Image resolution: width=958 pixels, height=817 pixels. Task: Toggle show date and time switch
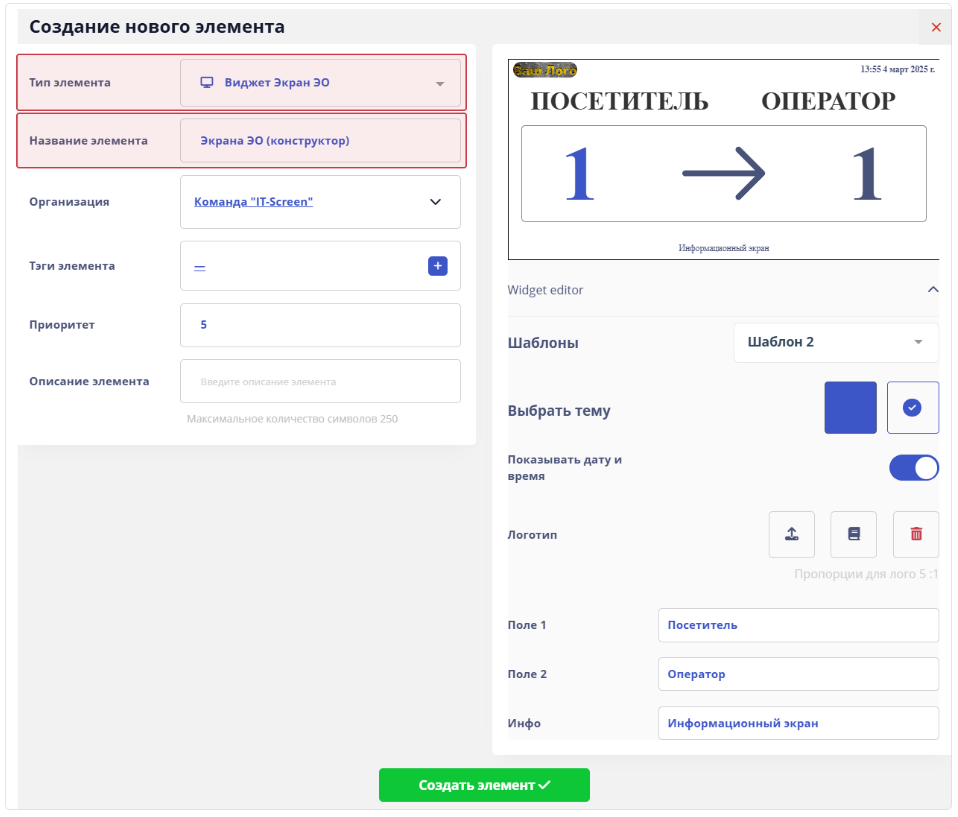coord(913,468)
